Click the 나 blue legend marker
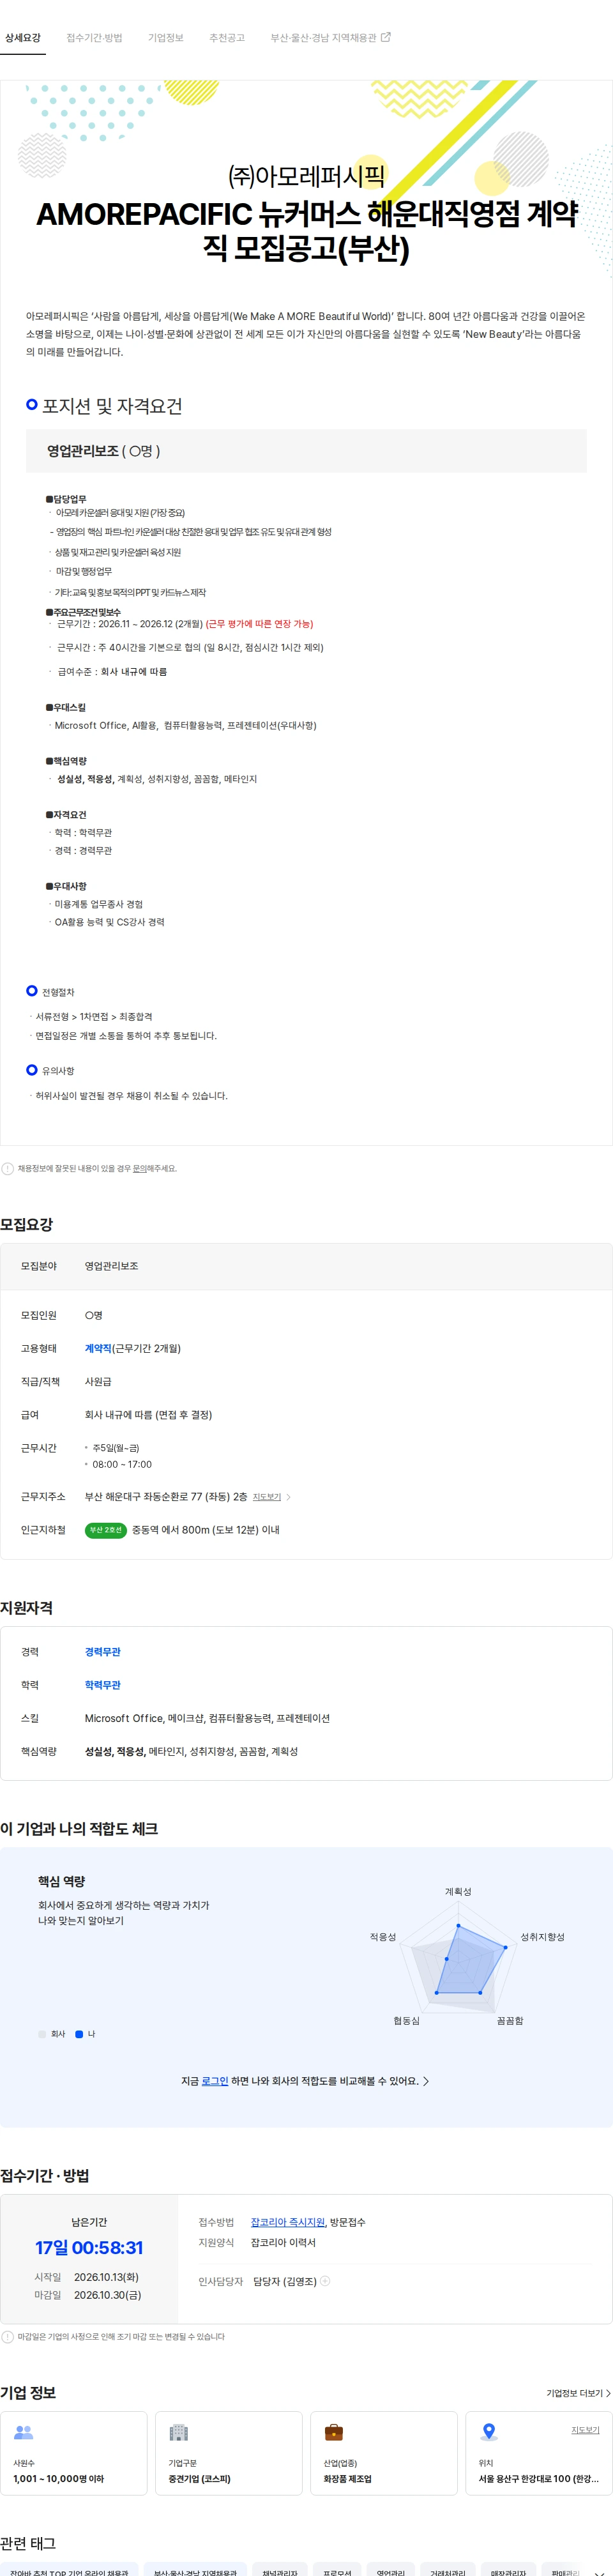613x2576 pixels. click(79, 2034)
